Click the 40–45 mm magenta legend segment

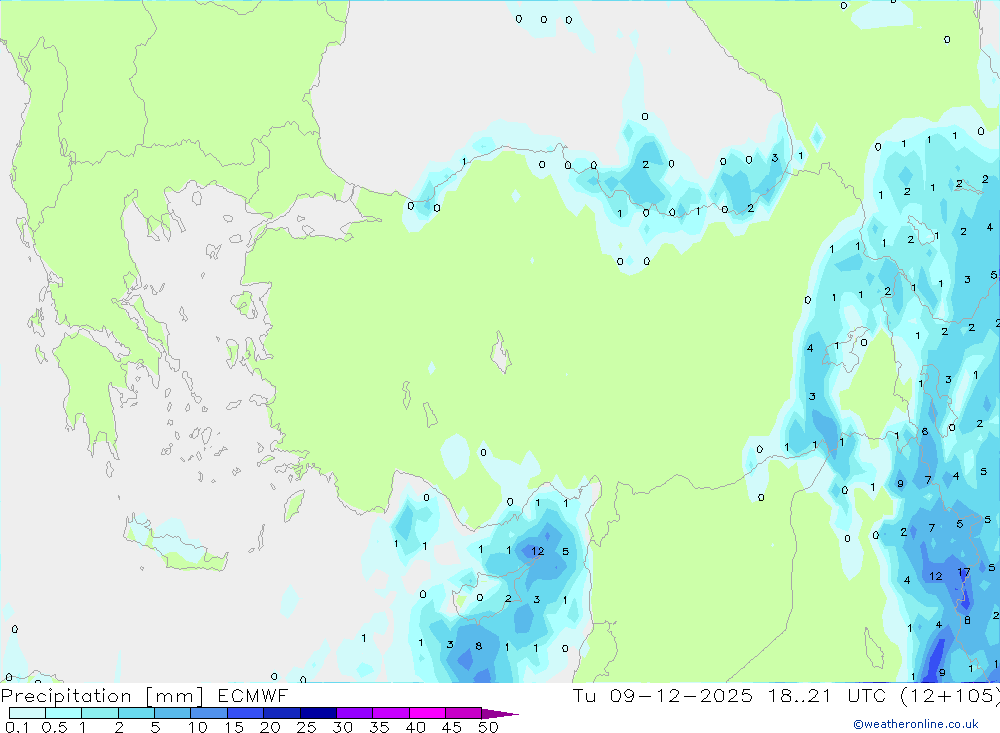(x=427, y=713)
